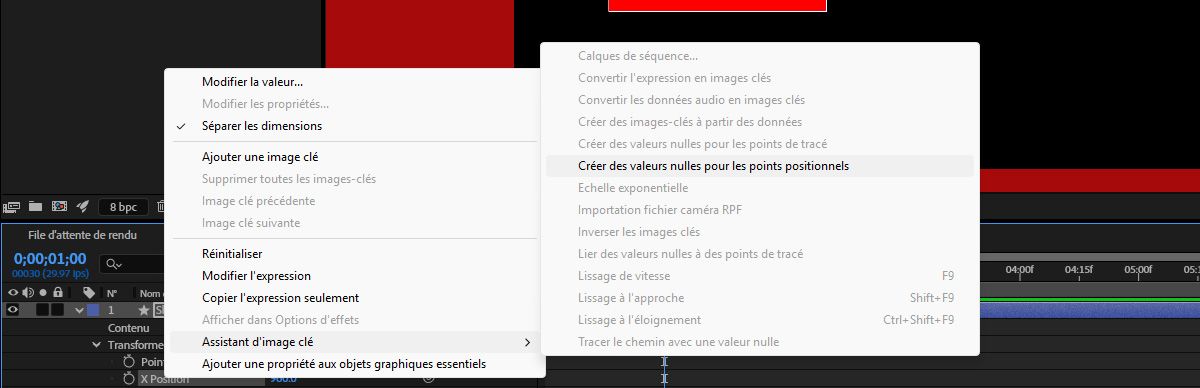Viewport: 1200px width, 388px height.
Task: Collapse layer 1 properties with its arrow
Action: pos(79,310)
